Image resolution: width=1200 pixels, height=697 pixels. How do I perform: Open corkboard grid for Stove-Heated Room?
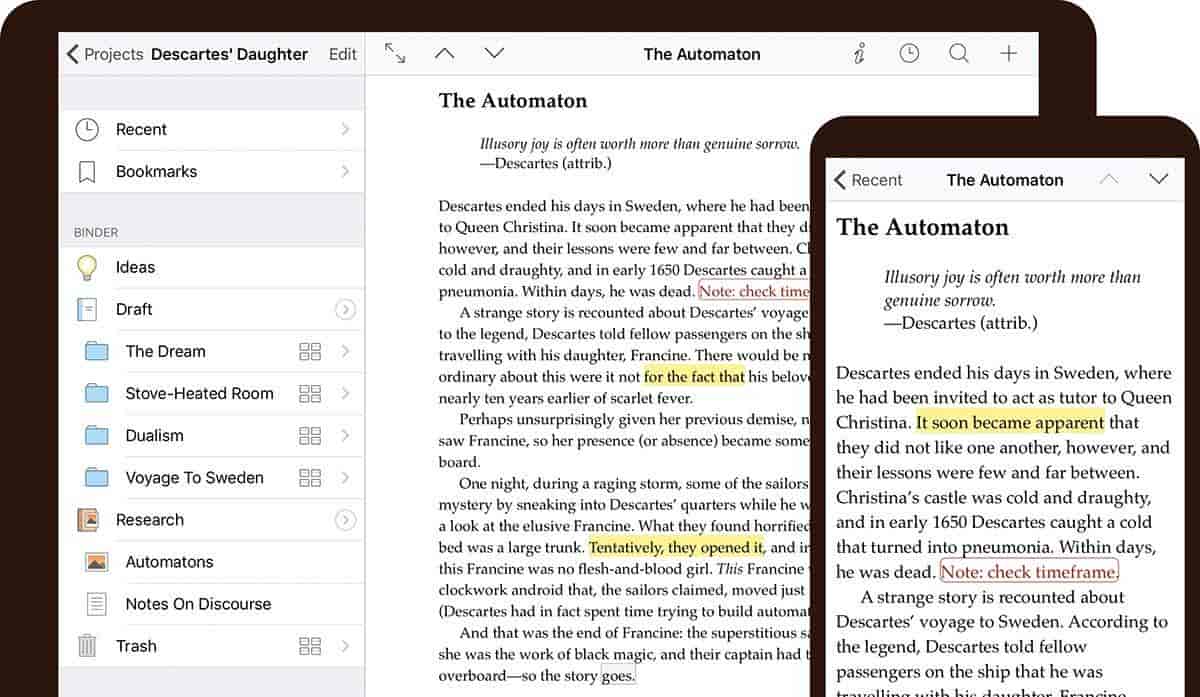(310, 394)
